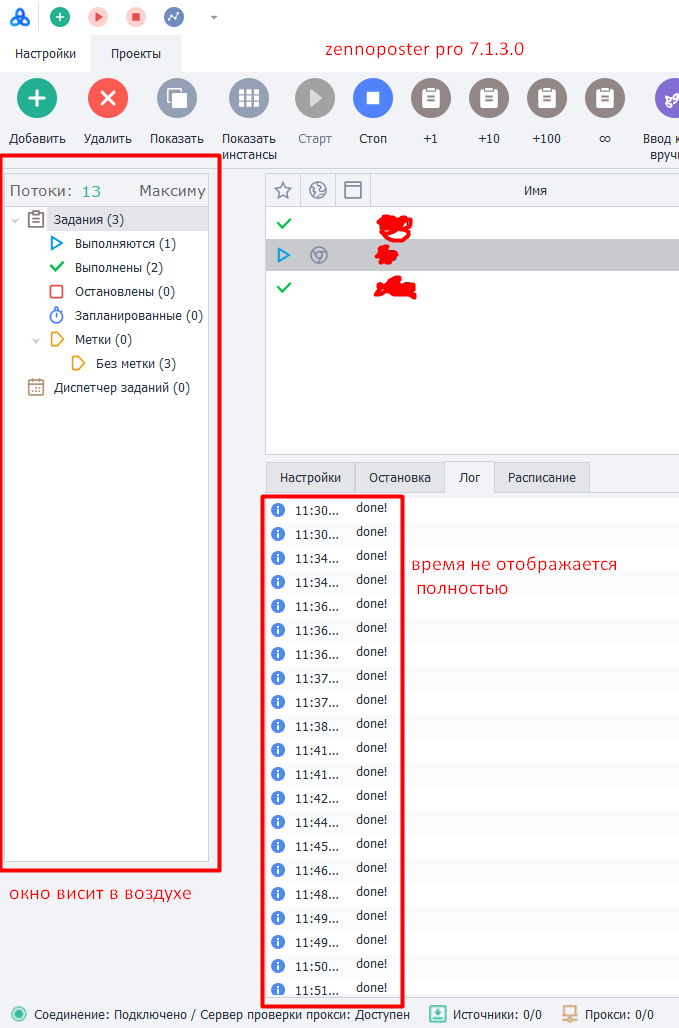Click the Максимум label in threads panel

[172, 191]
